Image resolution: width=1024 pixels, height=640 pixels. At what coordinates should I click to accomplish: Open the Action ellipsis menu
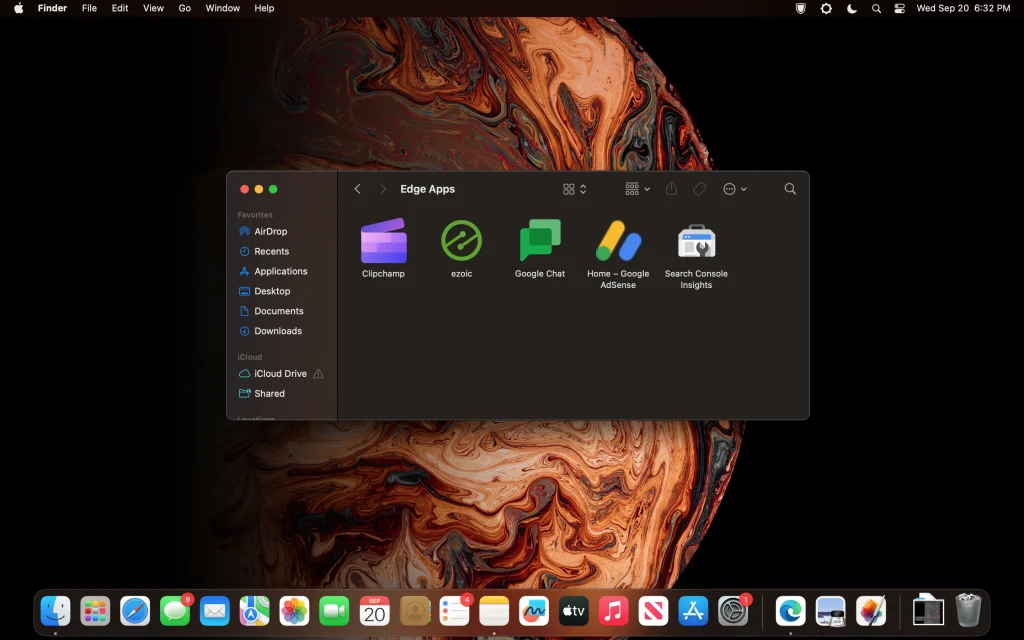[x=735, y=189]
